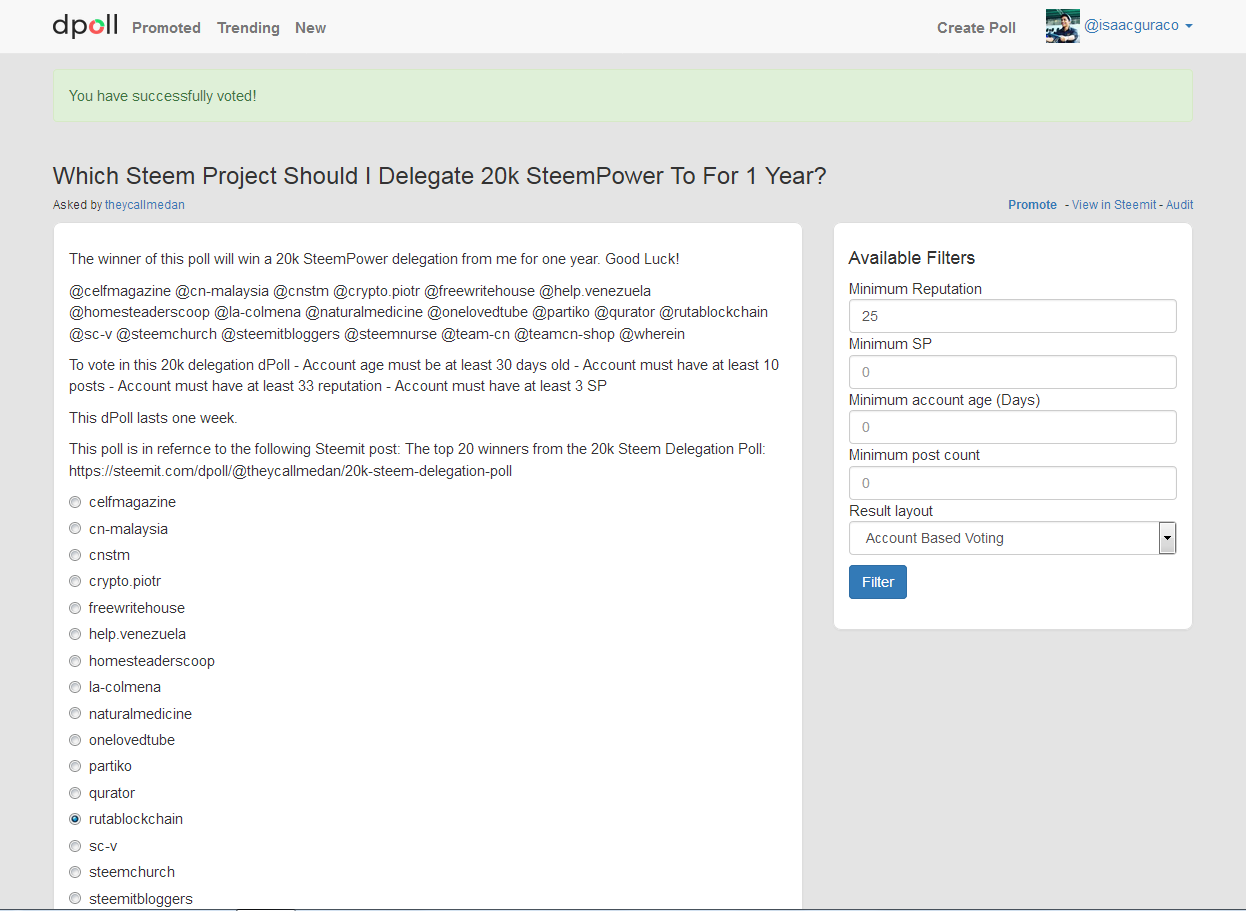Click the dpoll logo

pos(85,27)
